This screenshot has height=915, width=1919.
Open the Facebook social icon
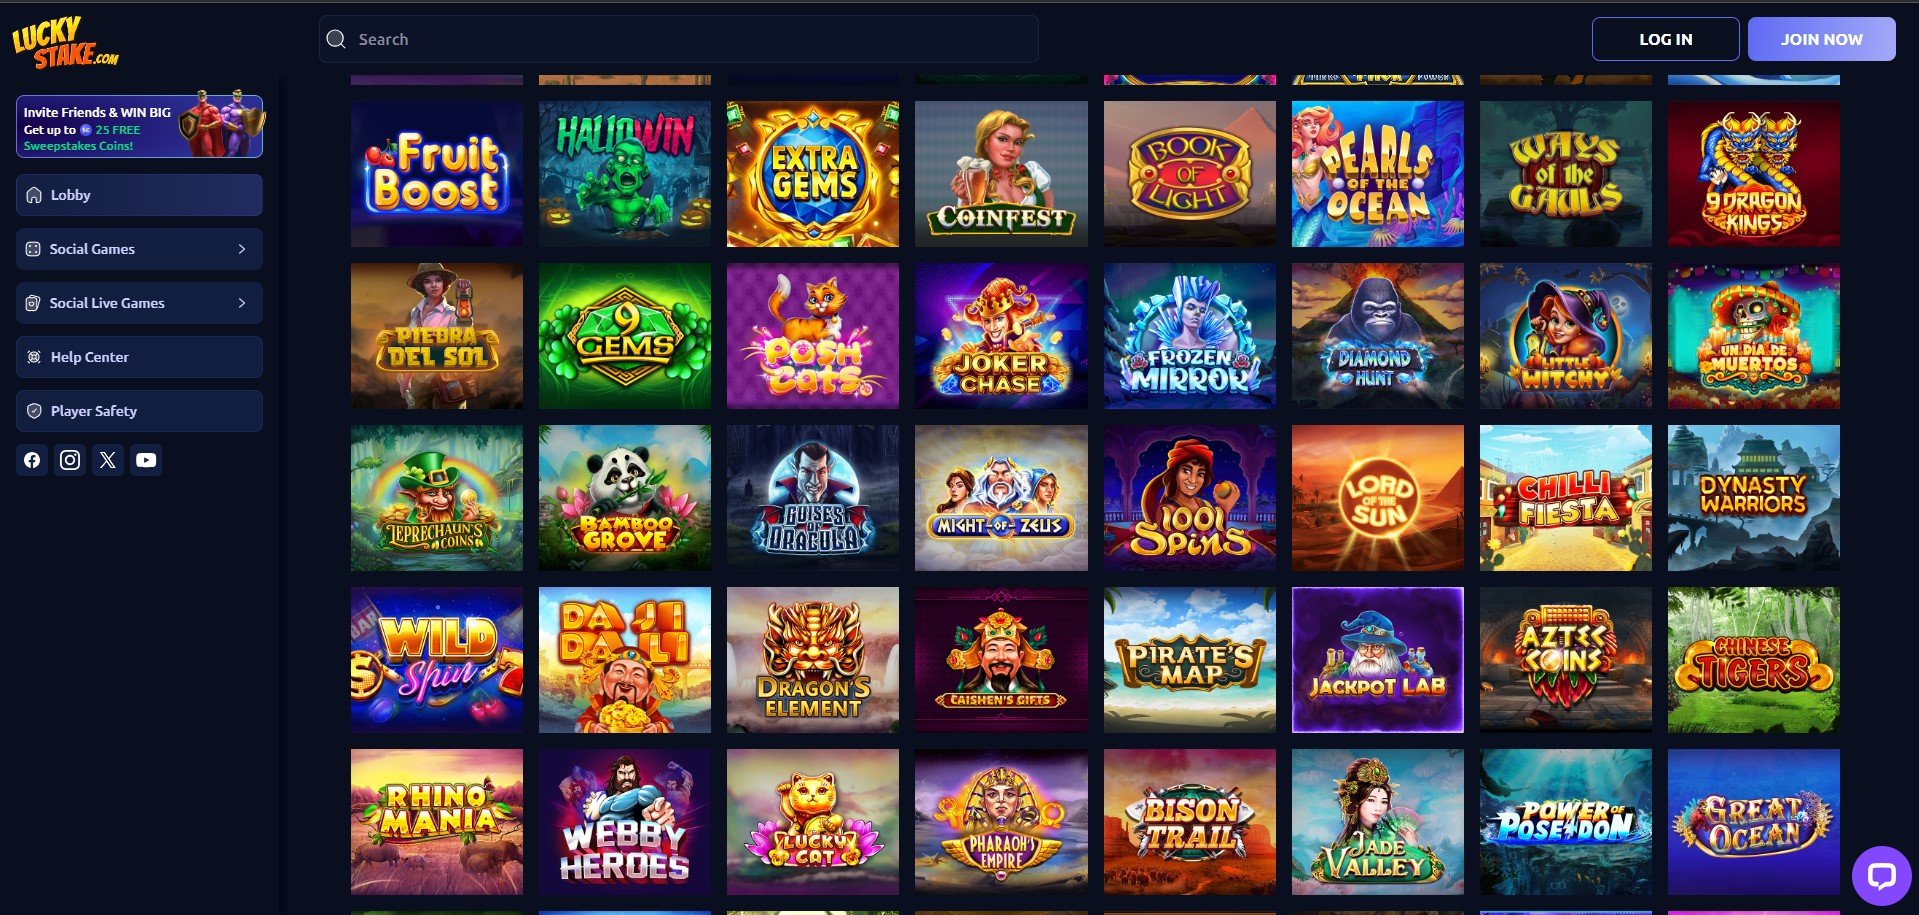click(x=32, y=460)
